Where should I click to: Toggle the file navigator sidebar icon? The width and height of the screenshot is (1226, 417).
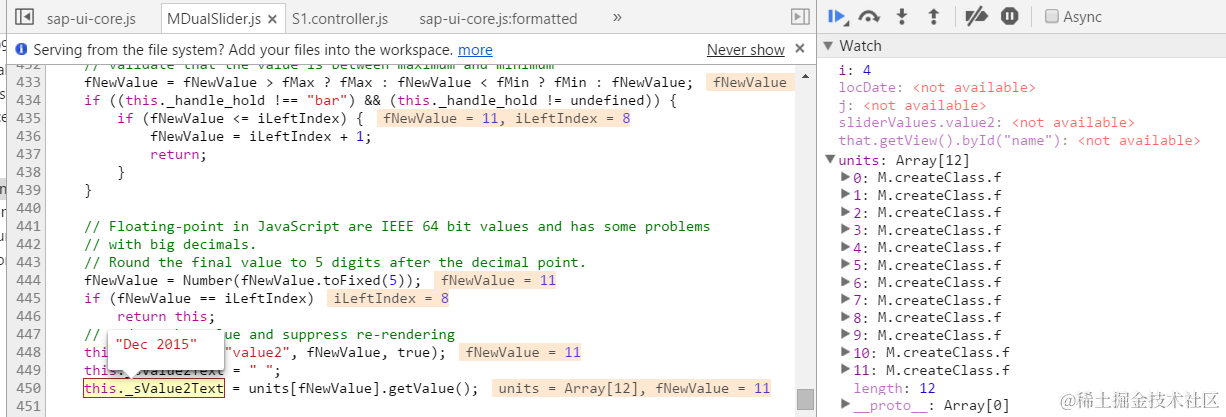(25, 17)
